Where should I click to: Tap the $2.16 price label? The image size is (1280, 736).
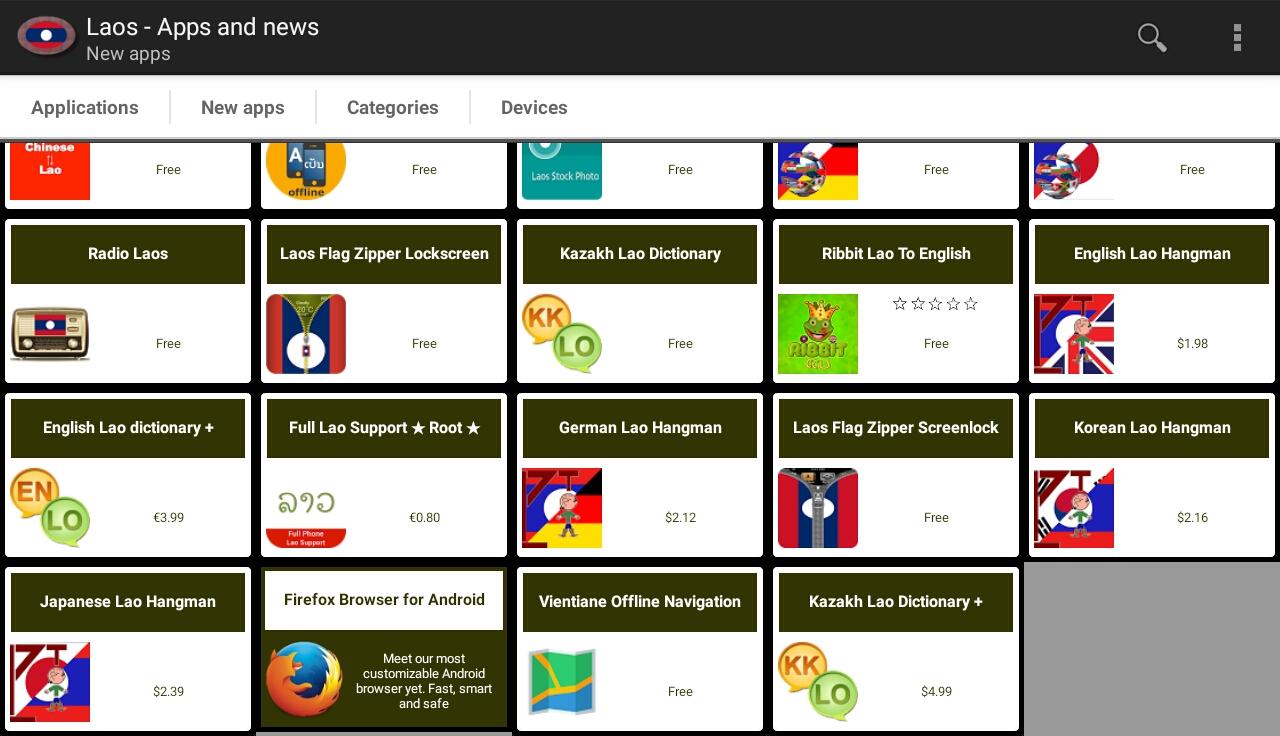coord(1192,518)
